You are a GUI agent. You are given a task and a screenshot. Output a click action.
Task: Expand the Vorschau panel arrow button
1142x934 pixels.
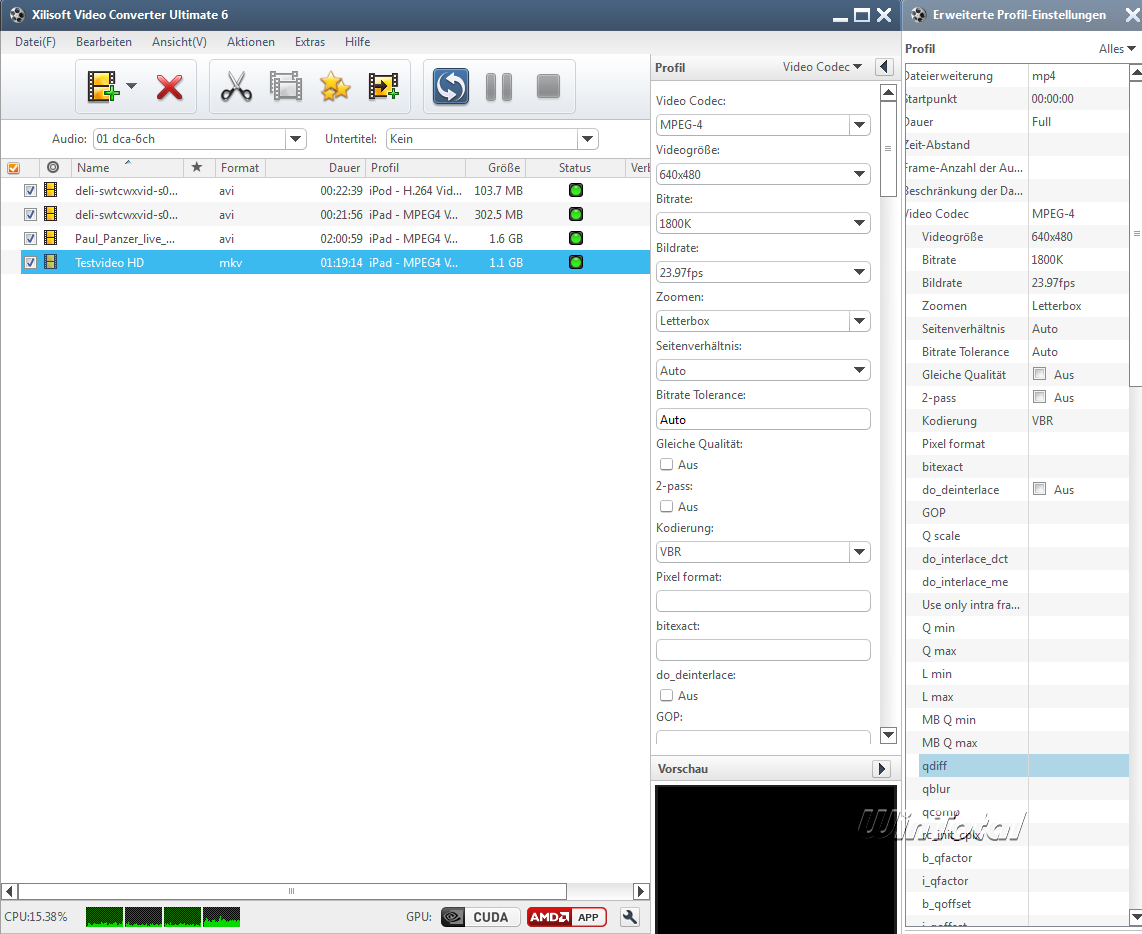click(881, 769)
